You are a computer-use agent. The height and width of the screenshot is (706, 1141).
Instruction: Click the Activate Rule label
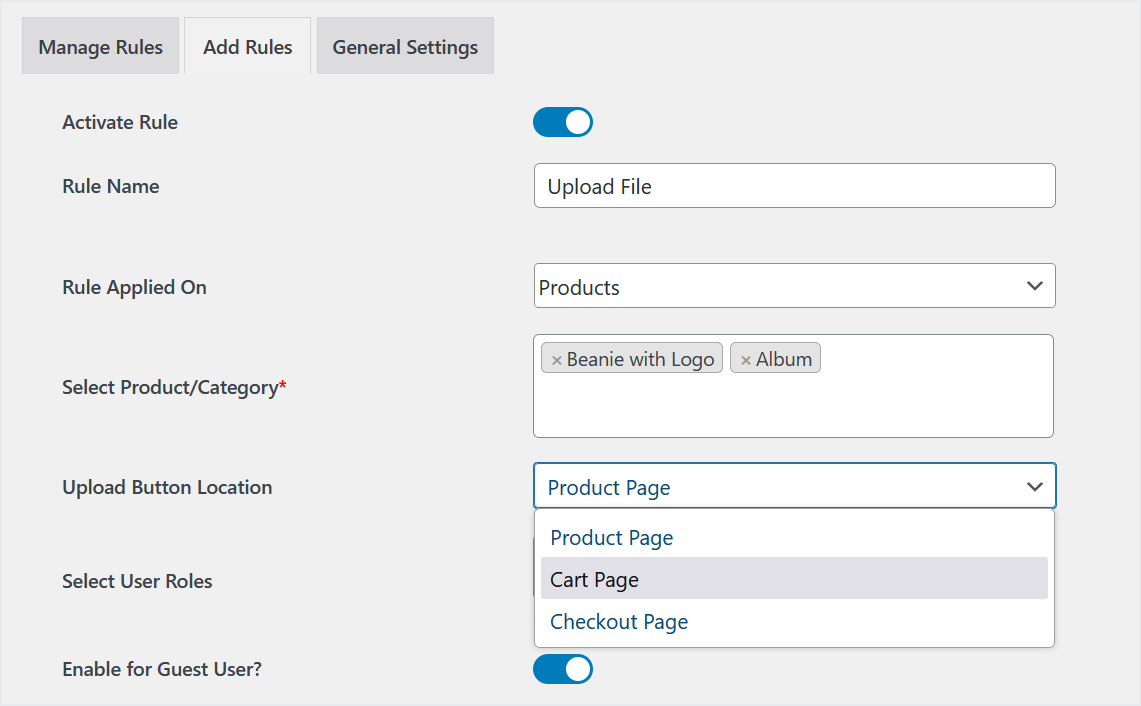(120, 122)
